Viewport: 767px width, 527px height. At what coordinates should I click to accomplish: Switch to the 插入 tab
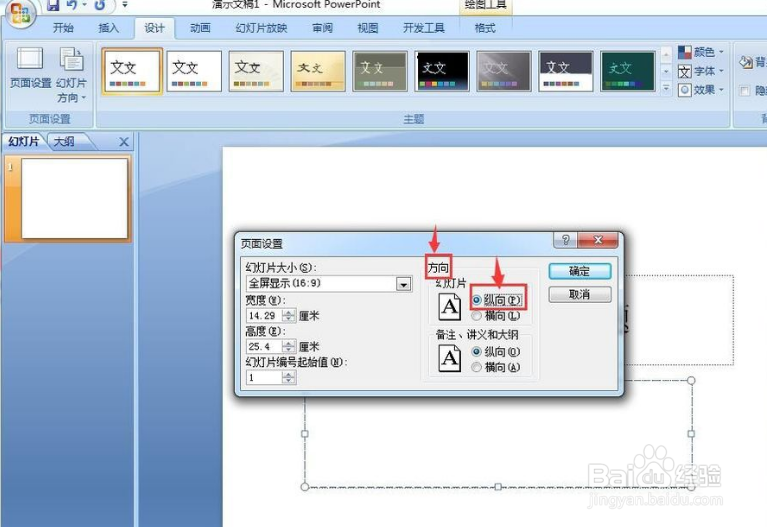click(109, 28)
